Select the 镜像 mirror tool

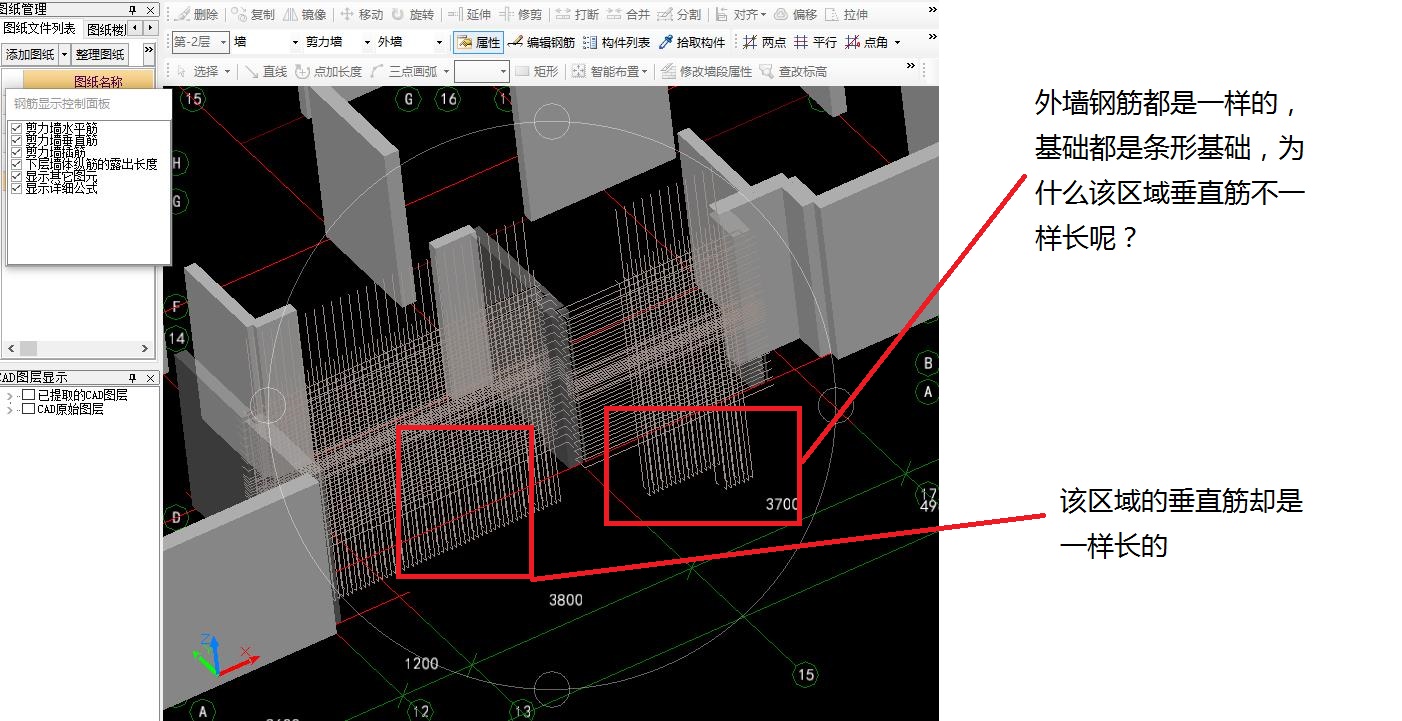(304, 15)
